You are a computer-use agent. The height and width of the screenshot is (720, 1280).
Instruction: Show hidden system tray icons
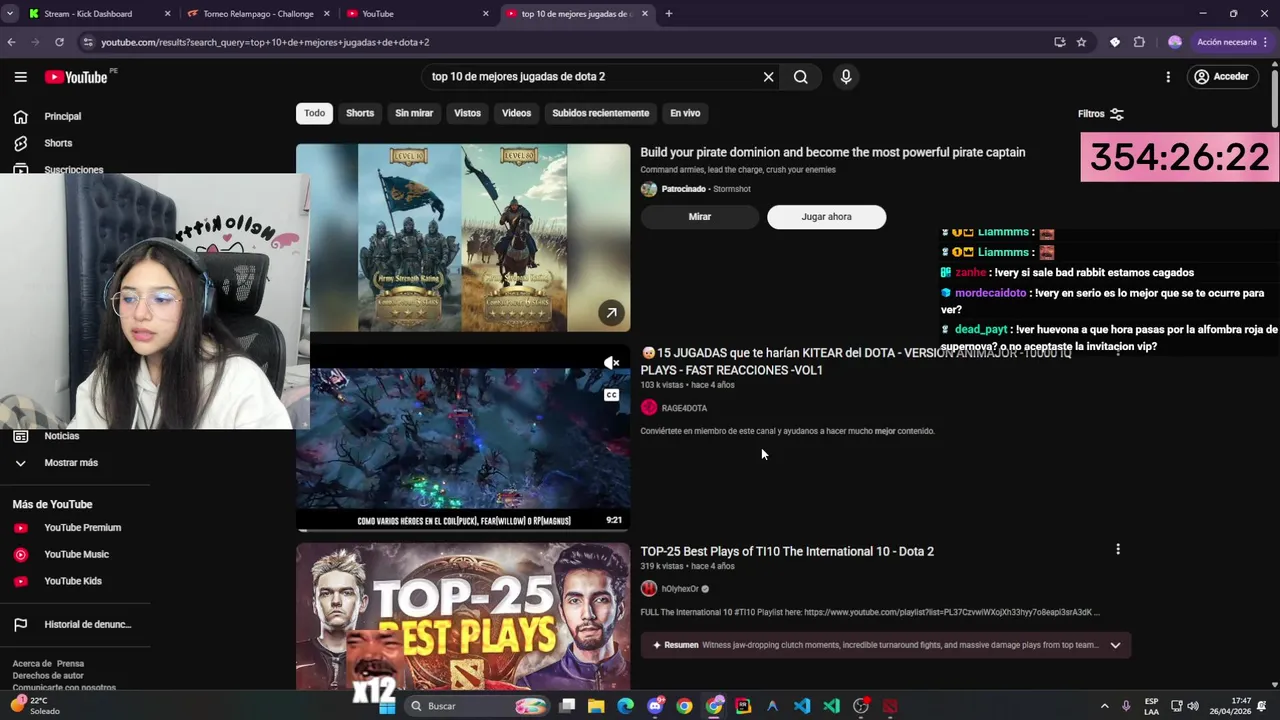point(1104,706)
